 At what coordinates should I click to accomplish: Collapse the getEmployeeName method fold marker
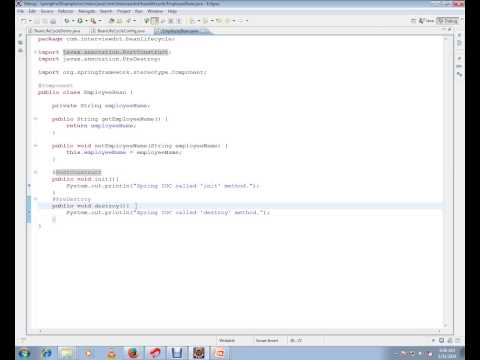35,119
